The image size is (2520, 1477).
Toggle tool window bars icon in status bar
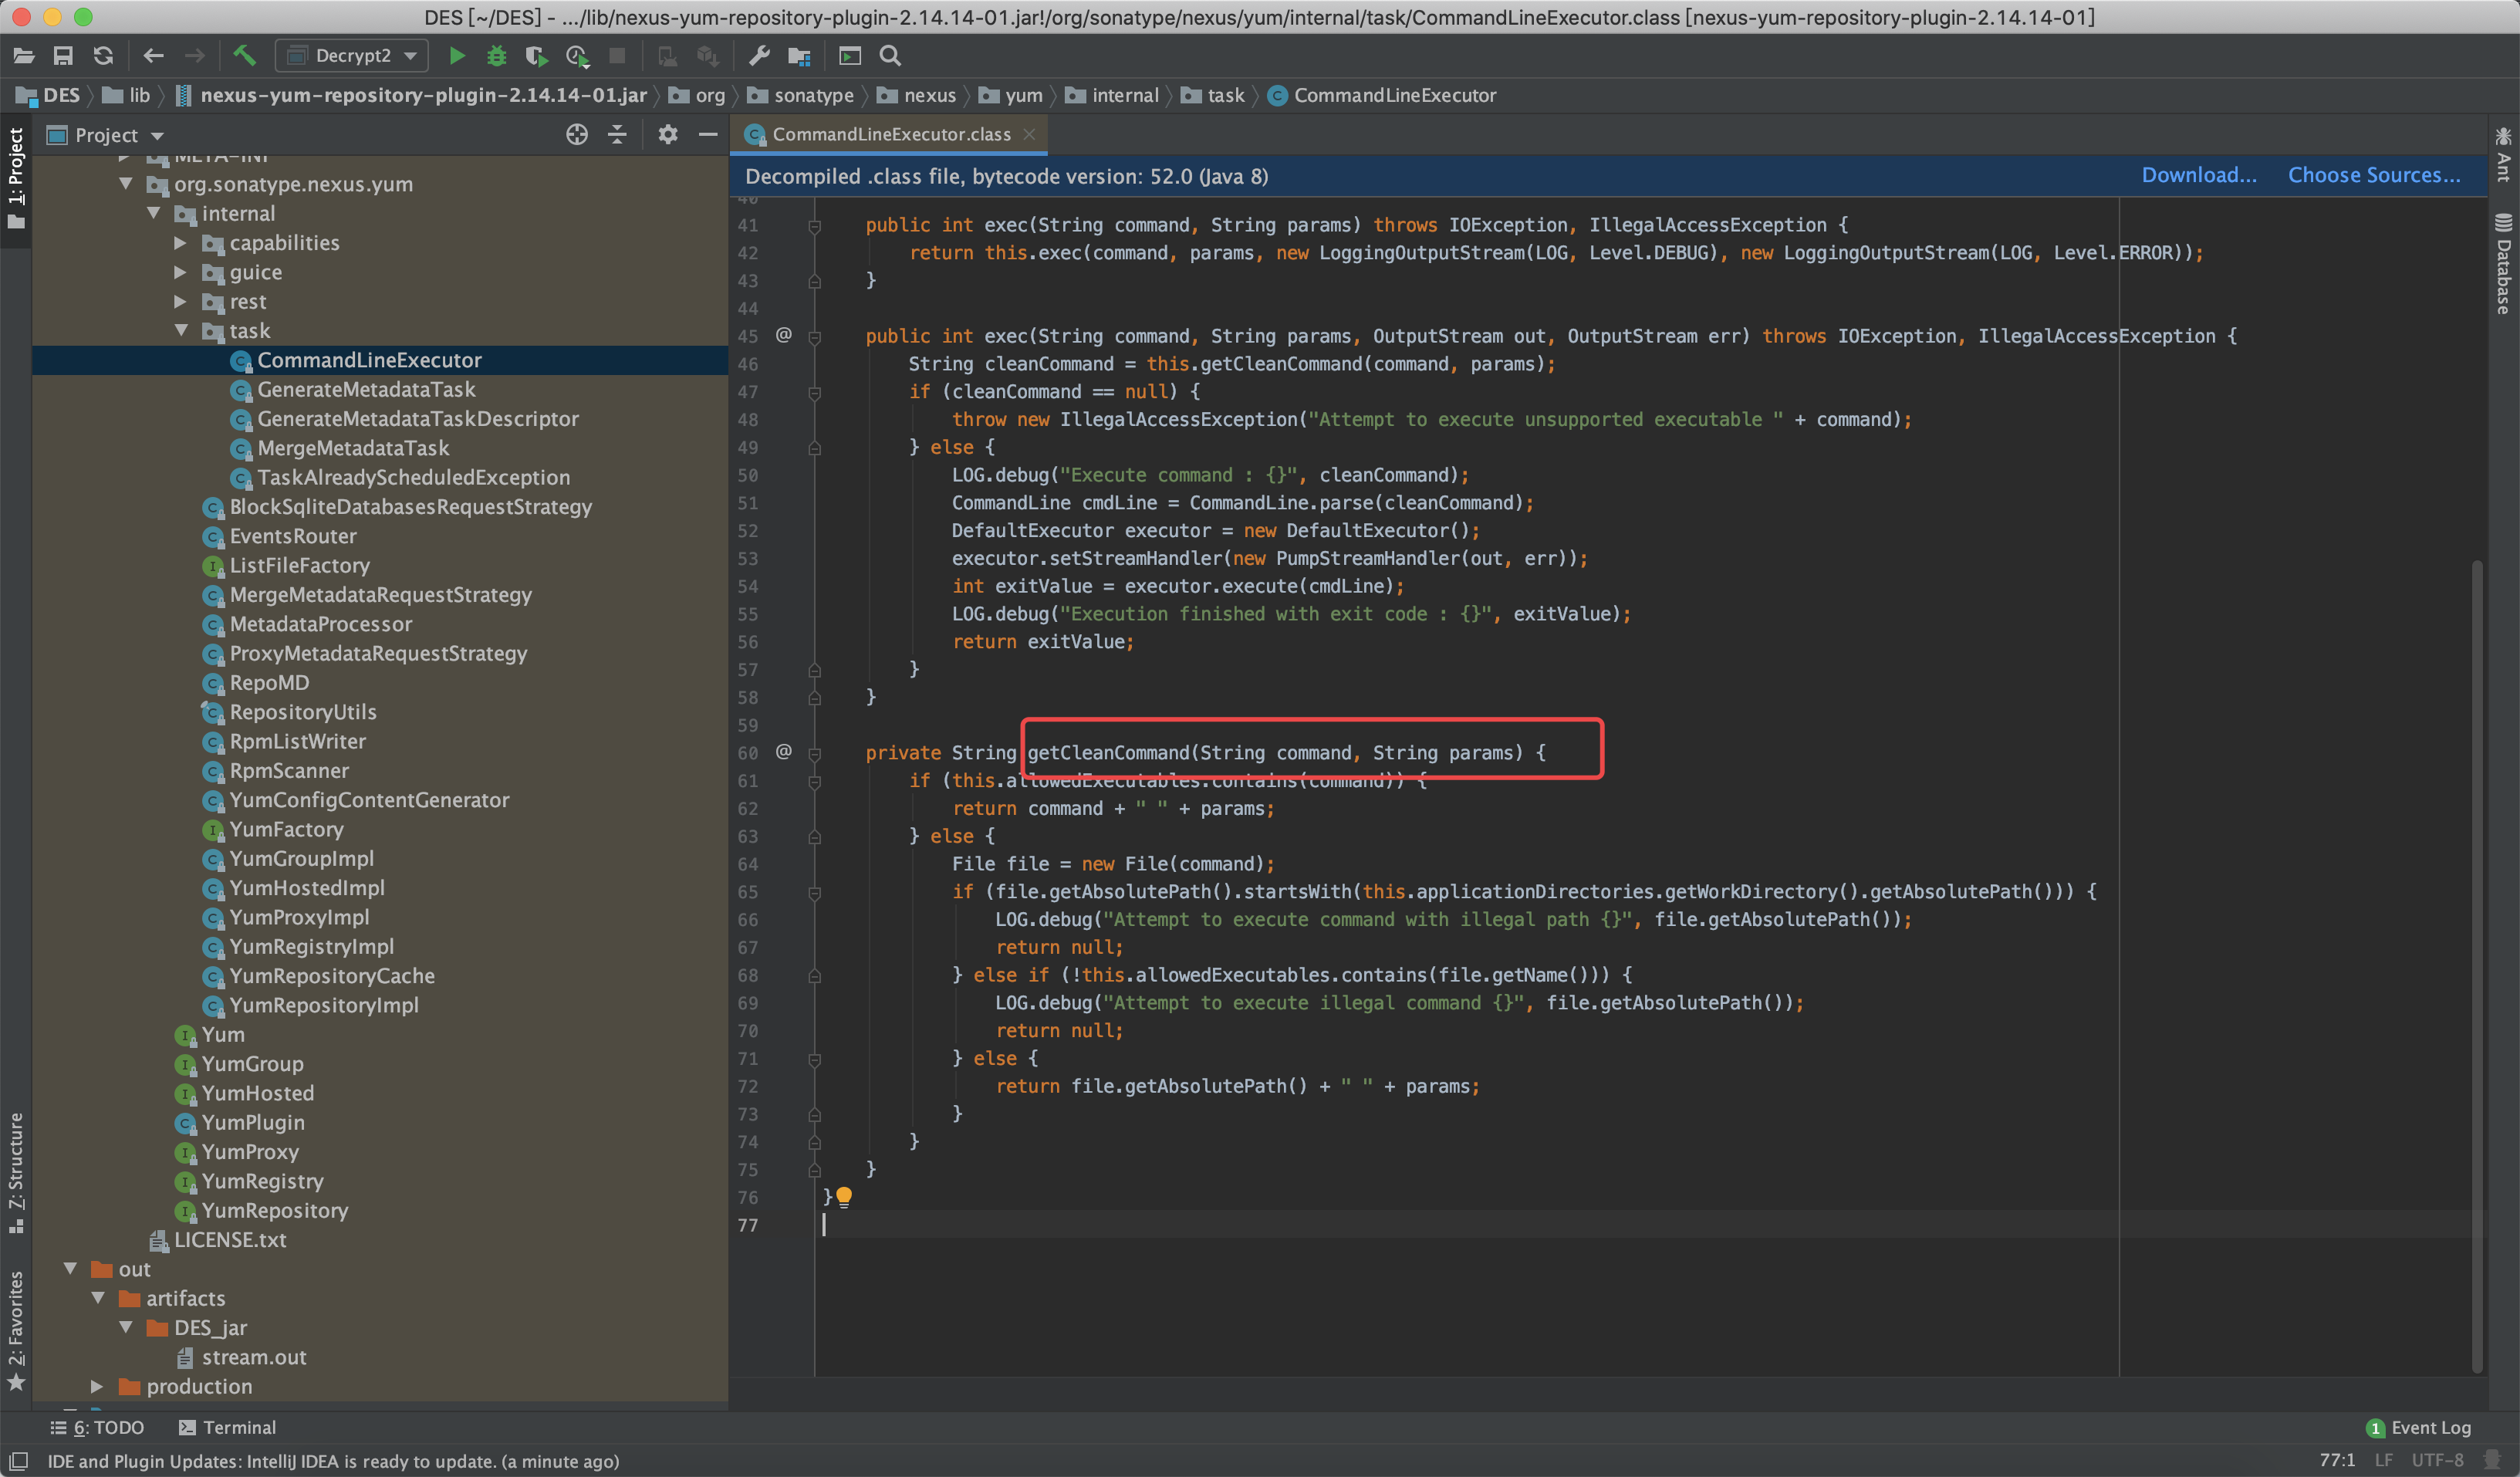pos(18,1461)
